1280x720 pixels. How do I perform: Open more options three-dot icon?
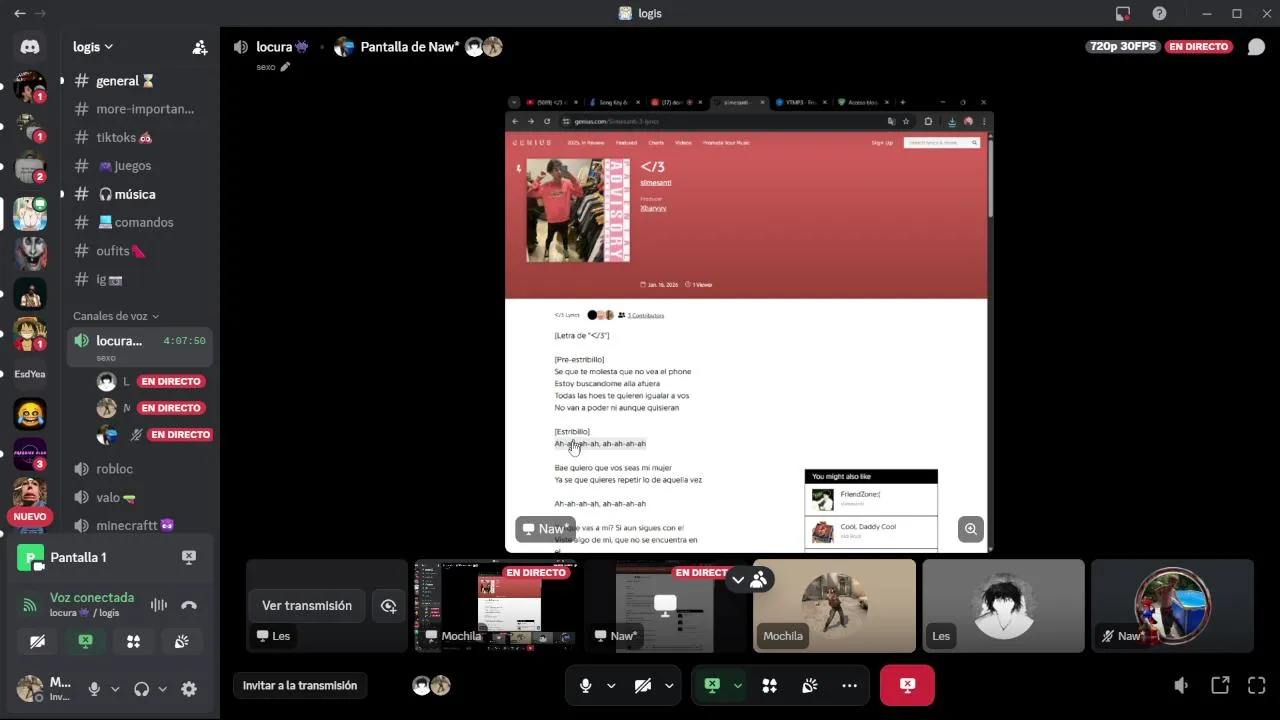(x=849, y=685)
